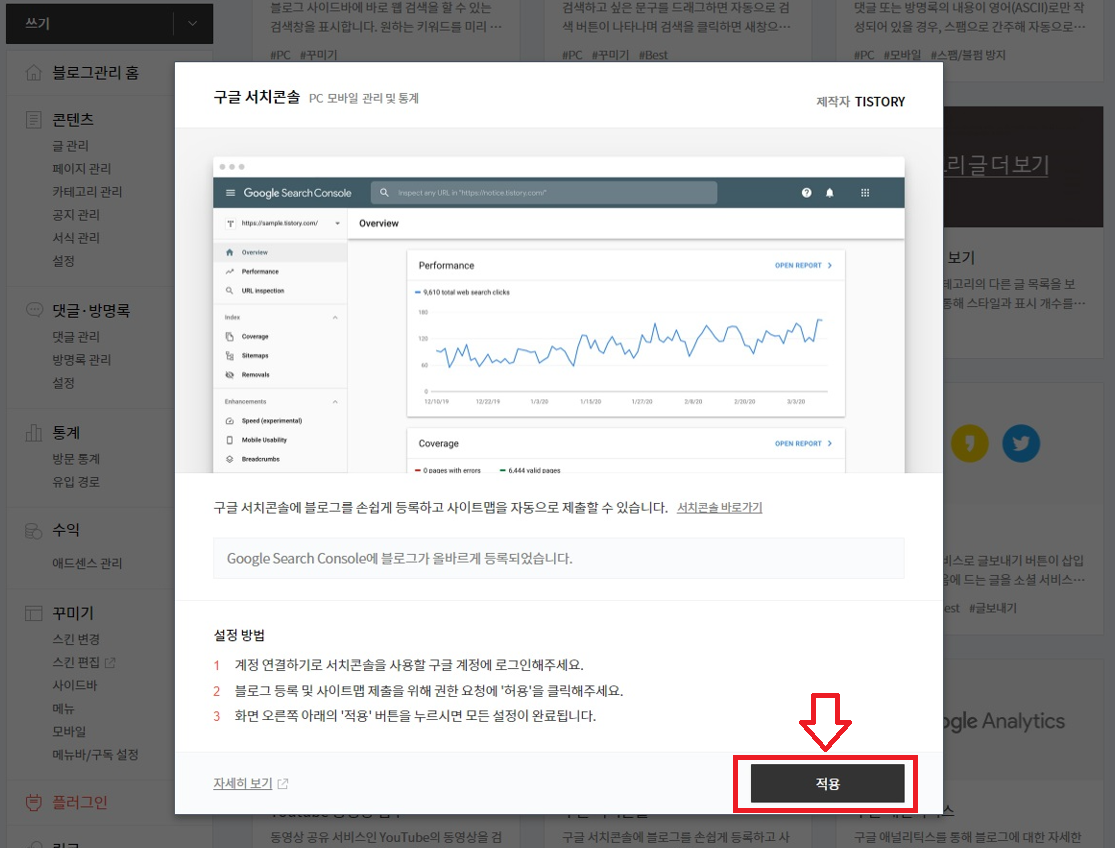
Task: Open 스킨 변경 in the sidebar
Action: point(76,639)
